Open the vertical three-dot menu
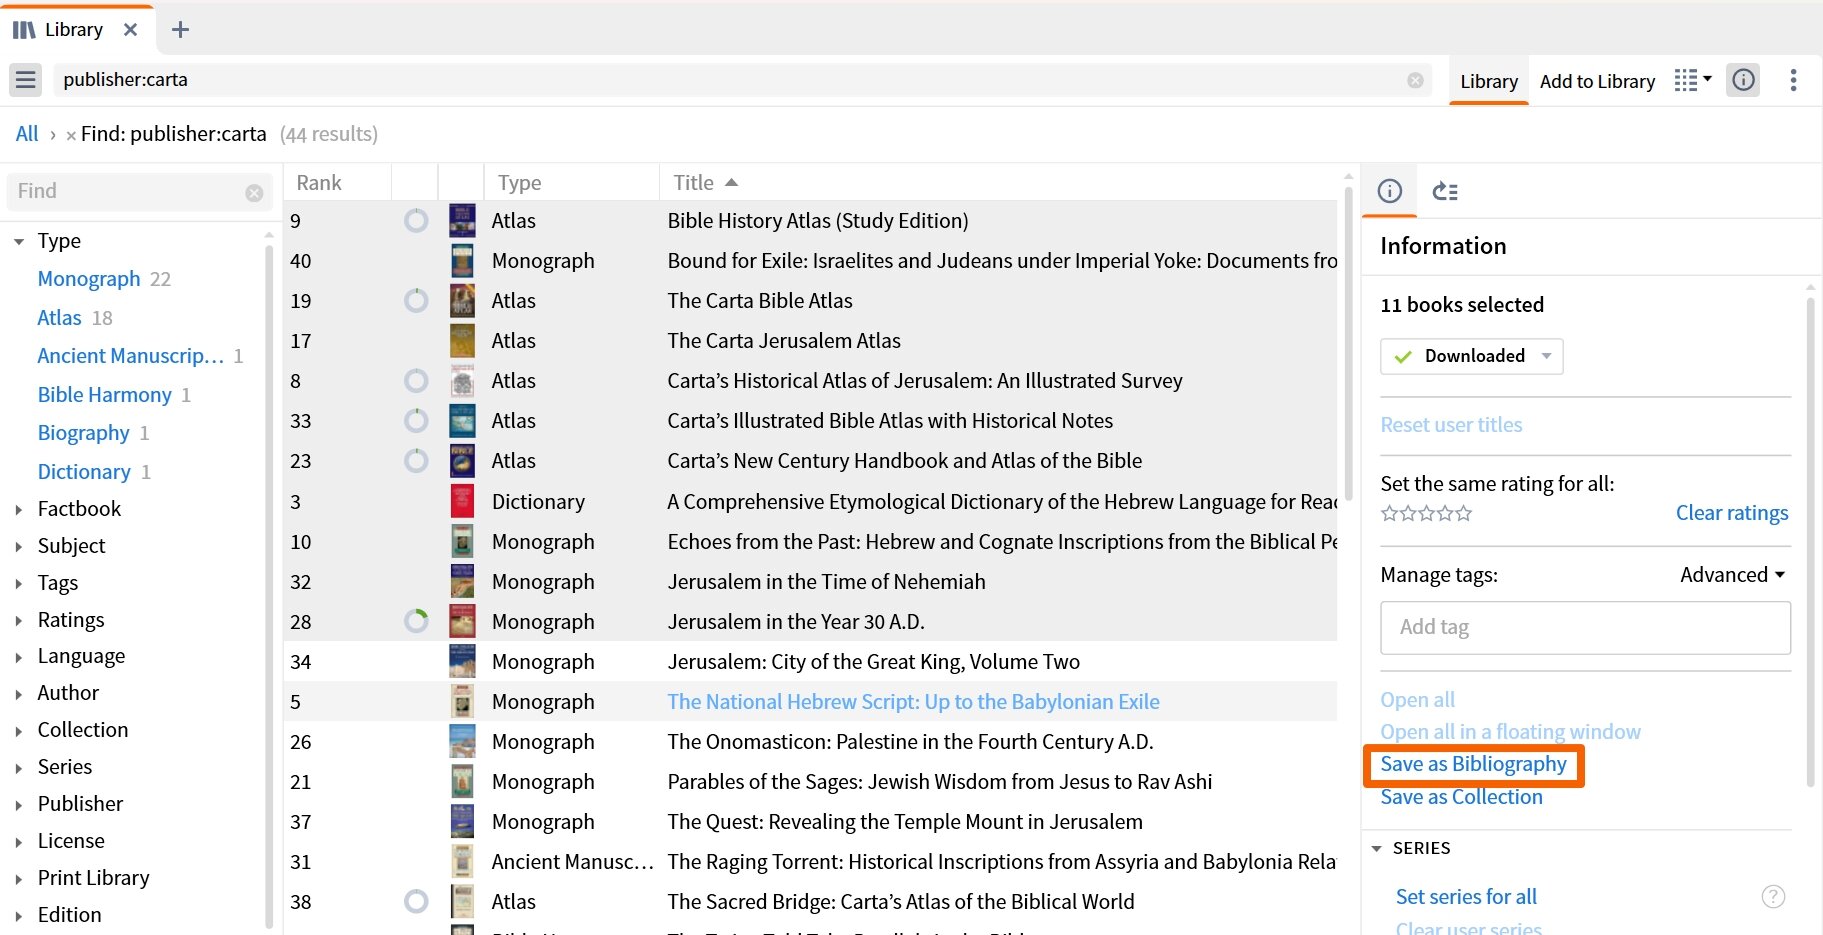Viewport: 1823px width, 935px height. (1793, 80)
